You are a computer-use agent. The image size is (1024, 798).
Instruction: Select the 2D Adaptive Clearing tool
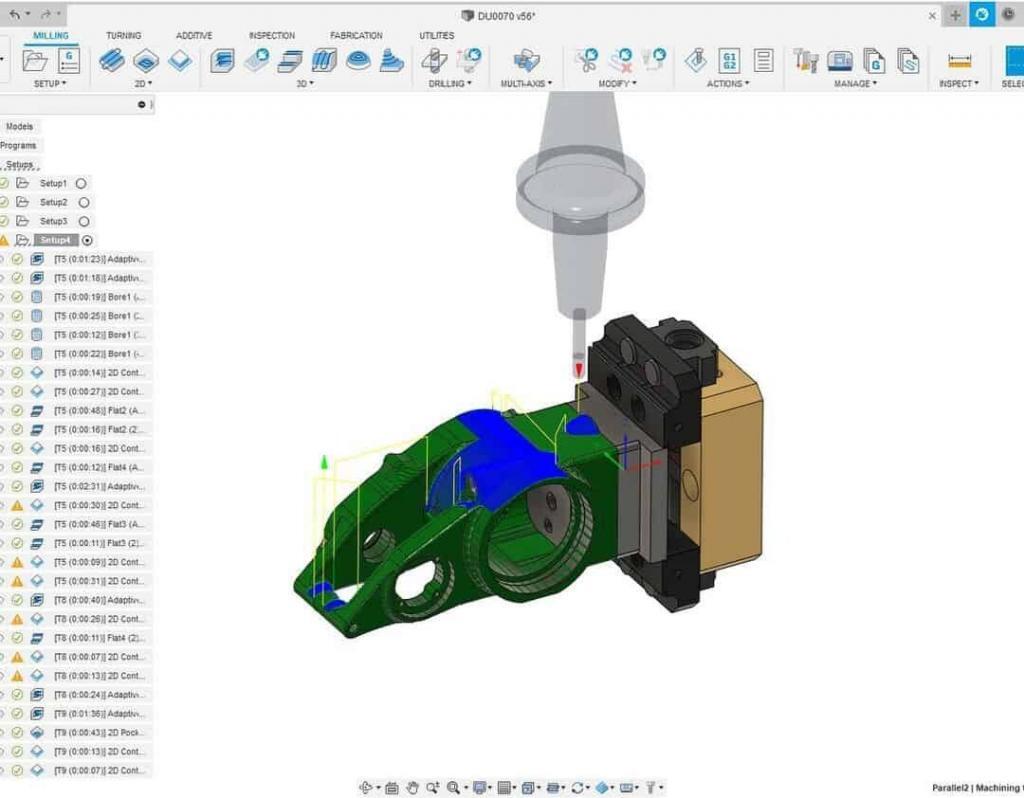112,61
